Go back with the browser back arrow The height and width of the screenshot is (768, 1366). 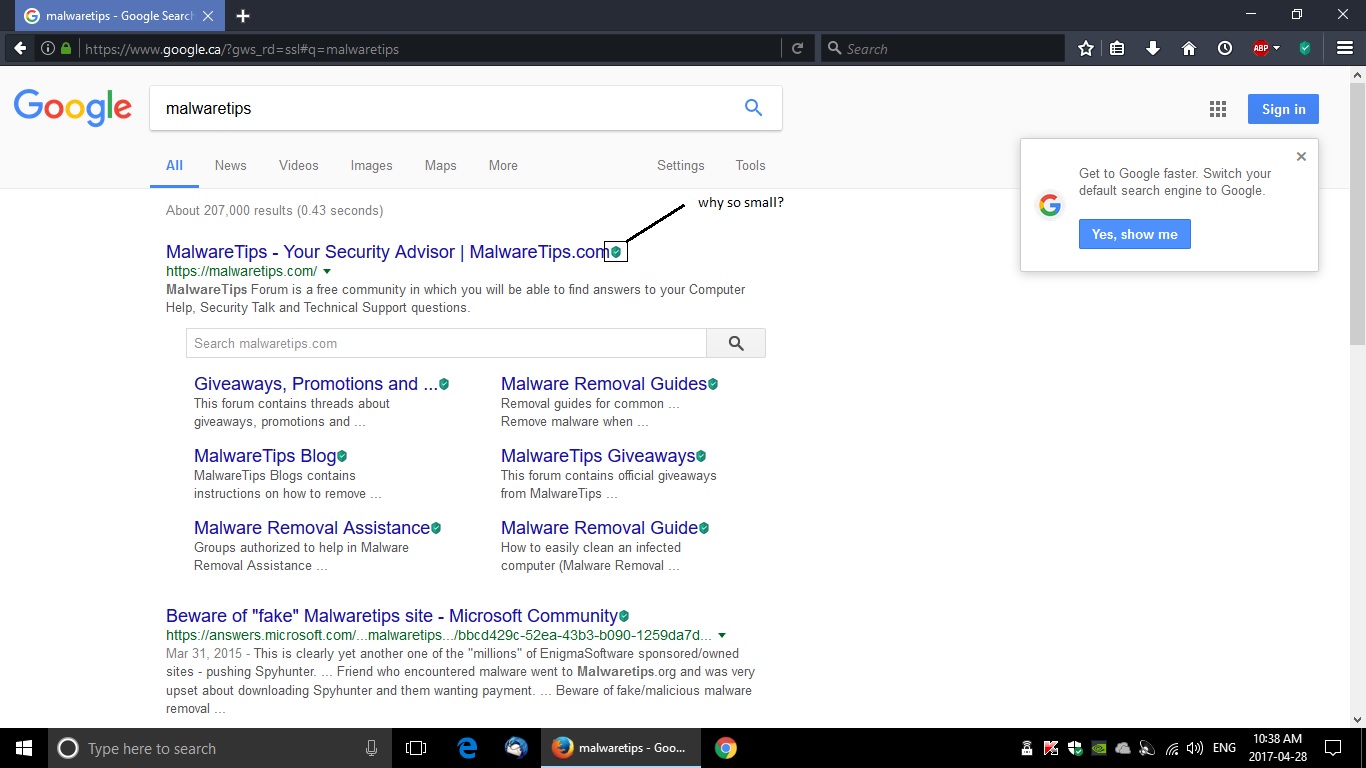(20, 48)
